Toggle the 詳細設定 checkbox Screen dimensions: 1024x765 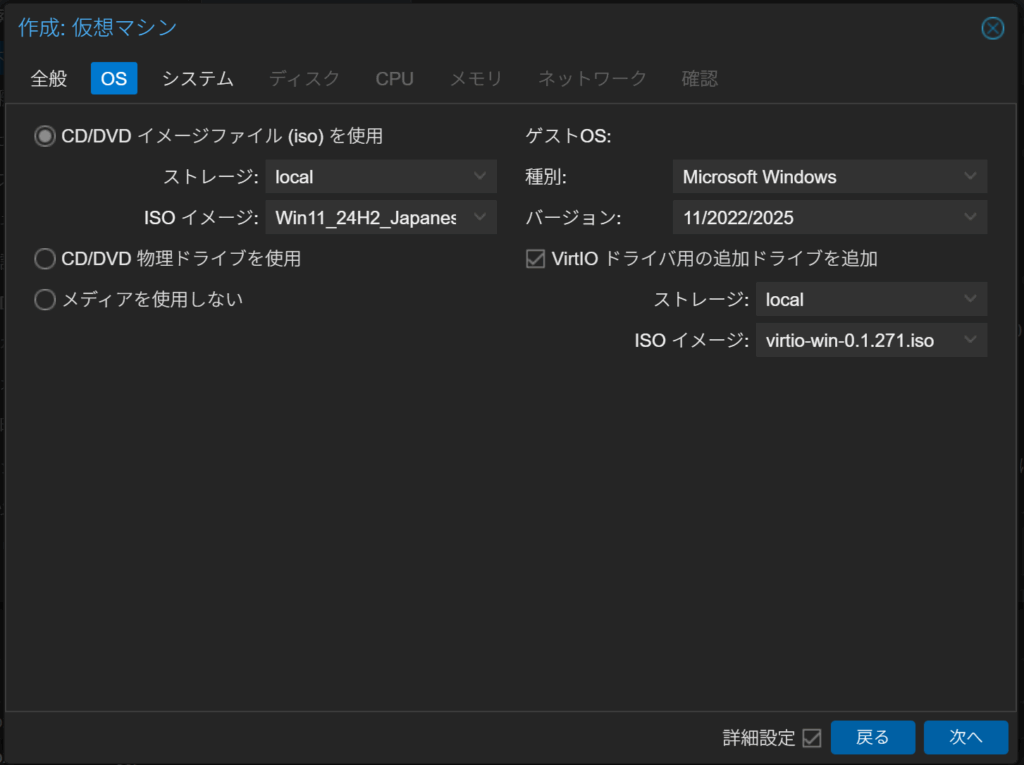click(x=812, y=738)
